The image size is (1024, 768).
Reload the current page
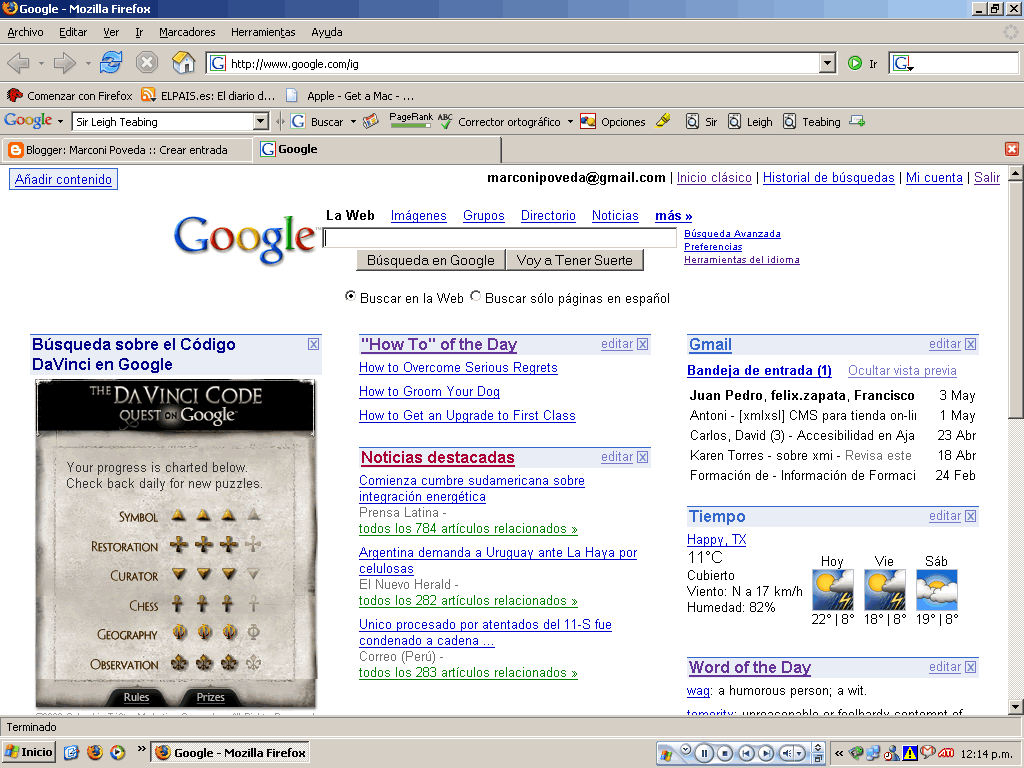[111, 63]
